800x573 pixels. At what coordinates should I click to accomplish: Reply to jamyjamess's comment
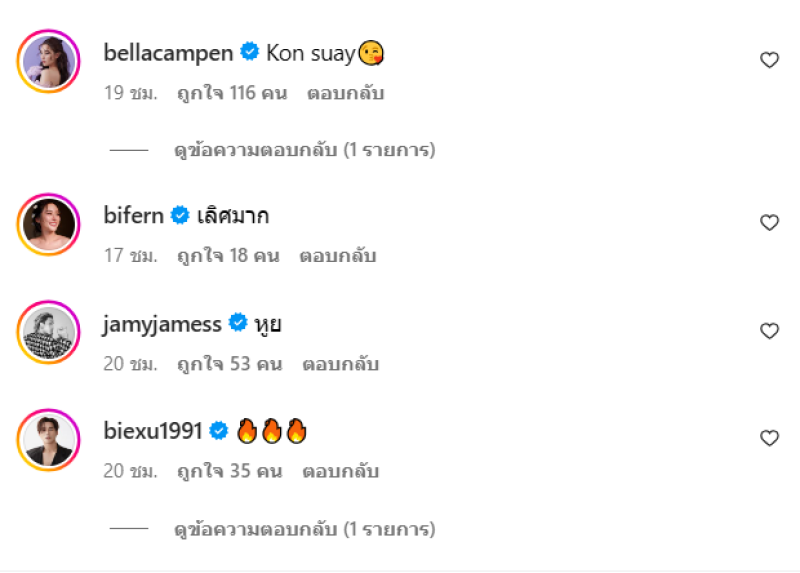click(x=341, y=364)
